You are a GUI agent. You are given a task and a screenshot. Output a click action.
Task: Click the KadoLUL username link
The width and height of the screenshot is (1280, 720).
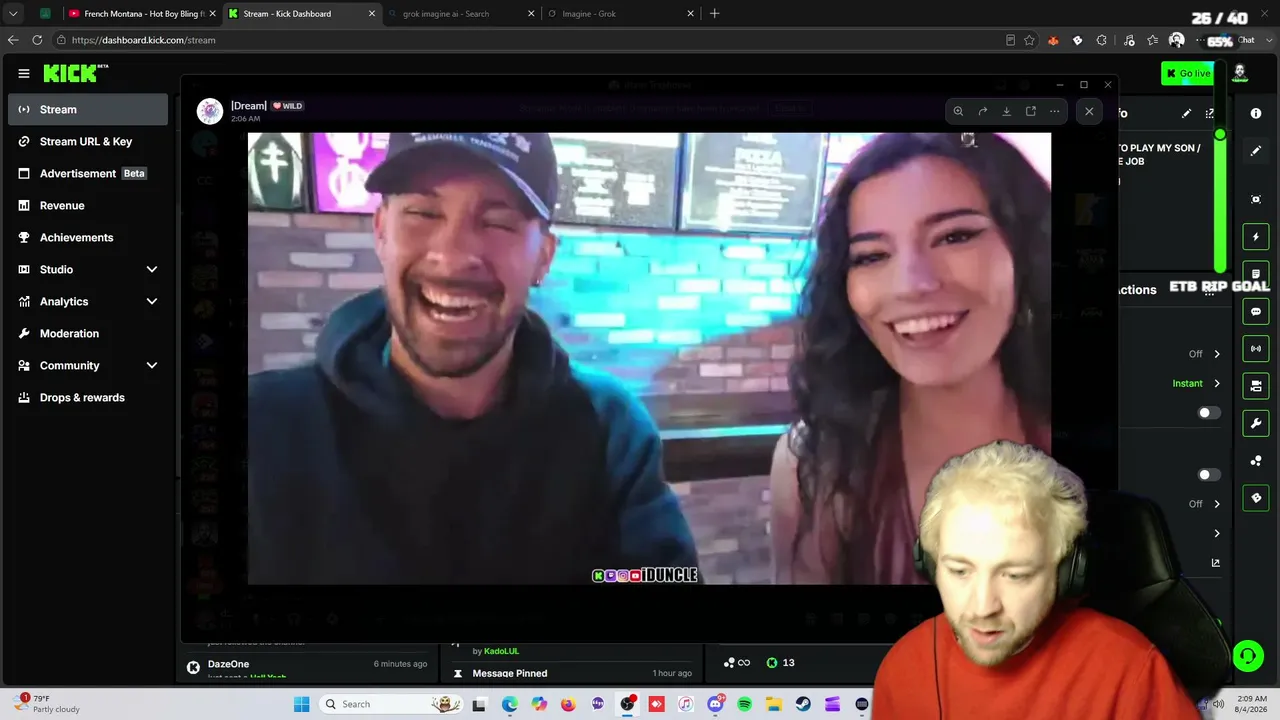pos(501,651)
